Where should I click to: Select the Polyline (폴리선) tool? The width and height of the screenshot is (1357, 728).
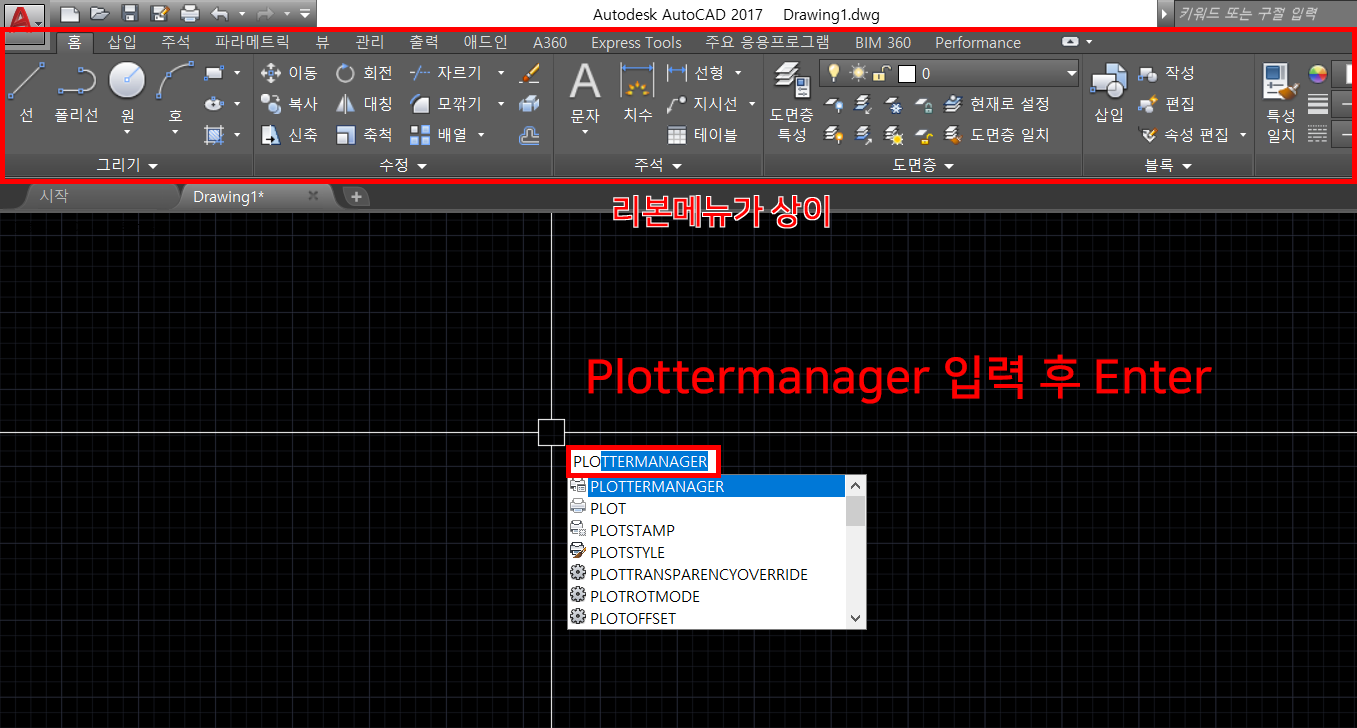coord(77,92)
